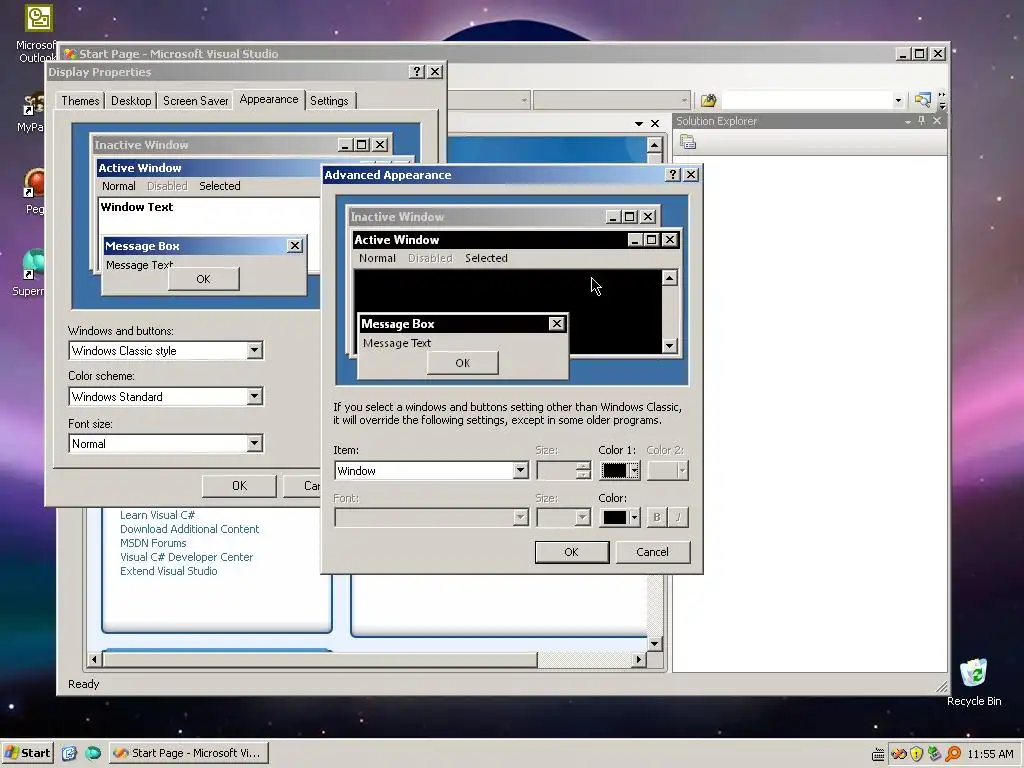Viewport: 1024px width, 768px height.
Task: Toggle auto-hide pin on Solution Explorer
Action: coord(921,121)
